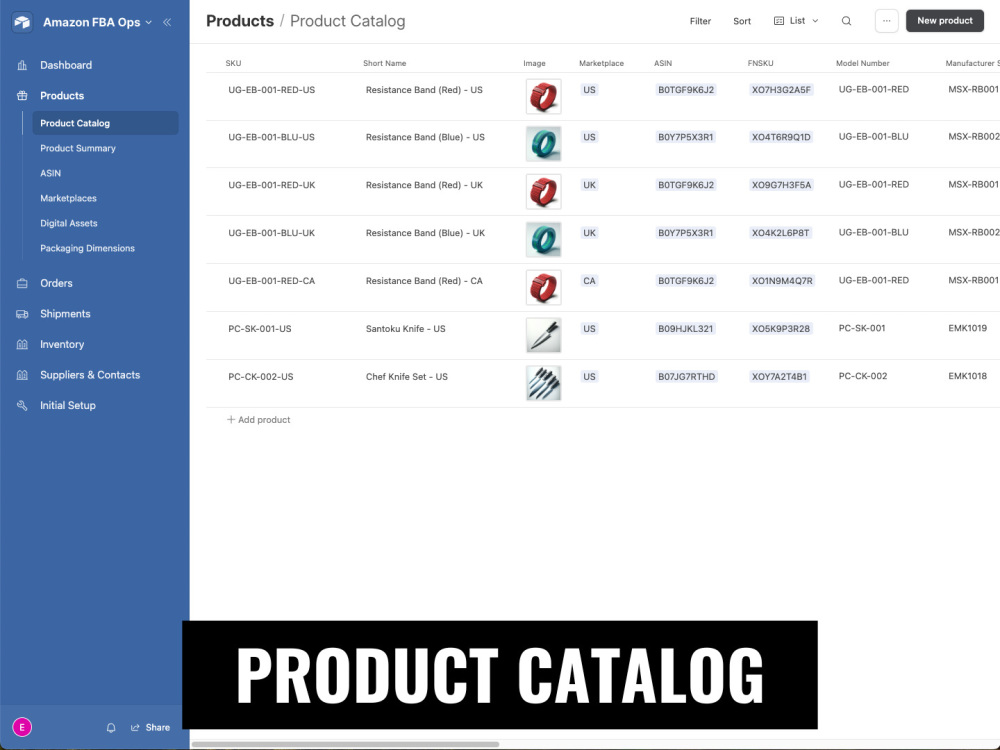Select Marketplaces in the sidebar

pos(68,198)
